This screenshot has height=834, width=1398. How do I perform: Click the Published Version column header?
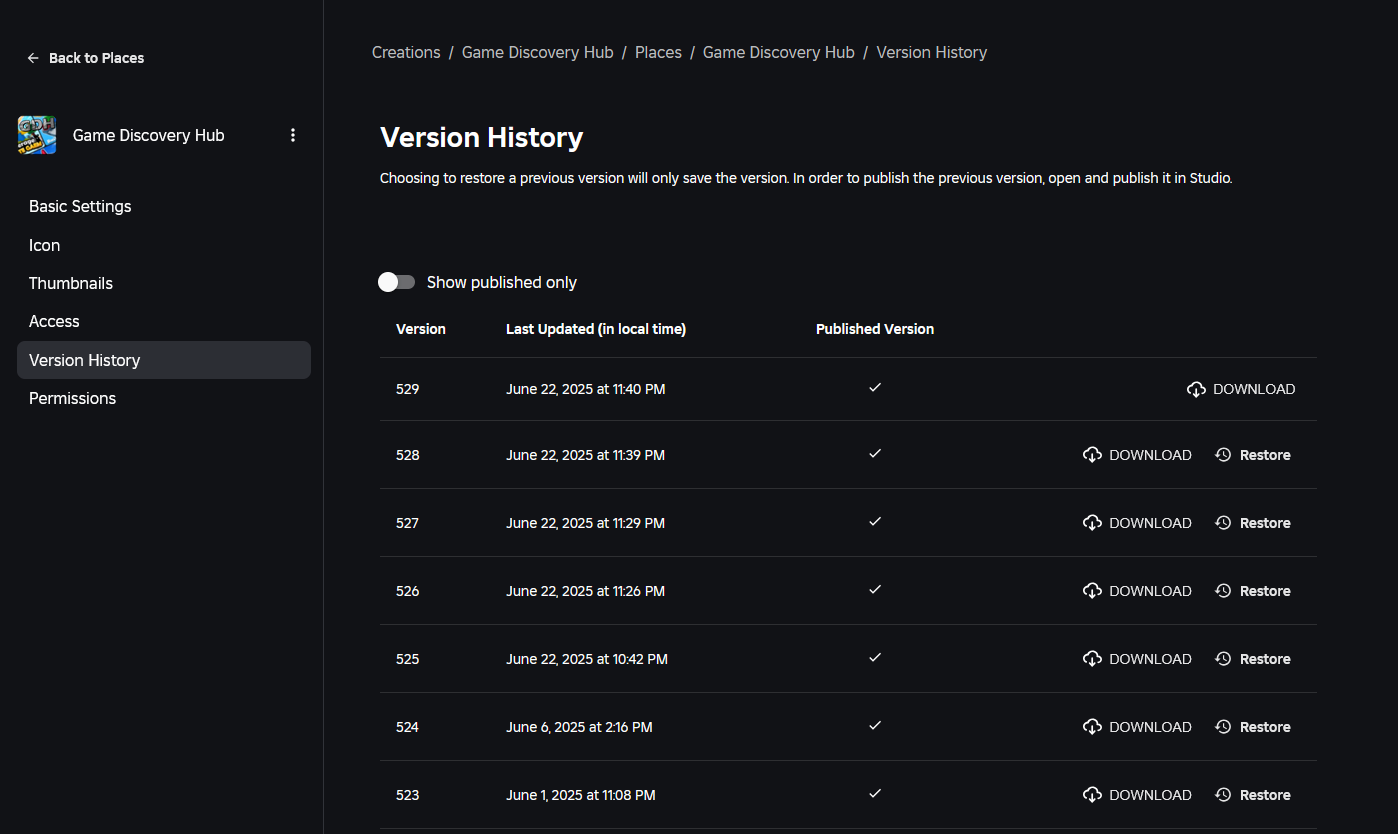[875, 329]
